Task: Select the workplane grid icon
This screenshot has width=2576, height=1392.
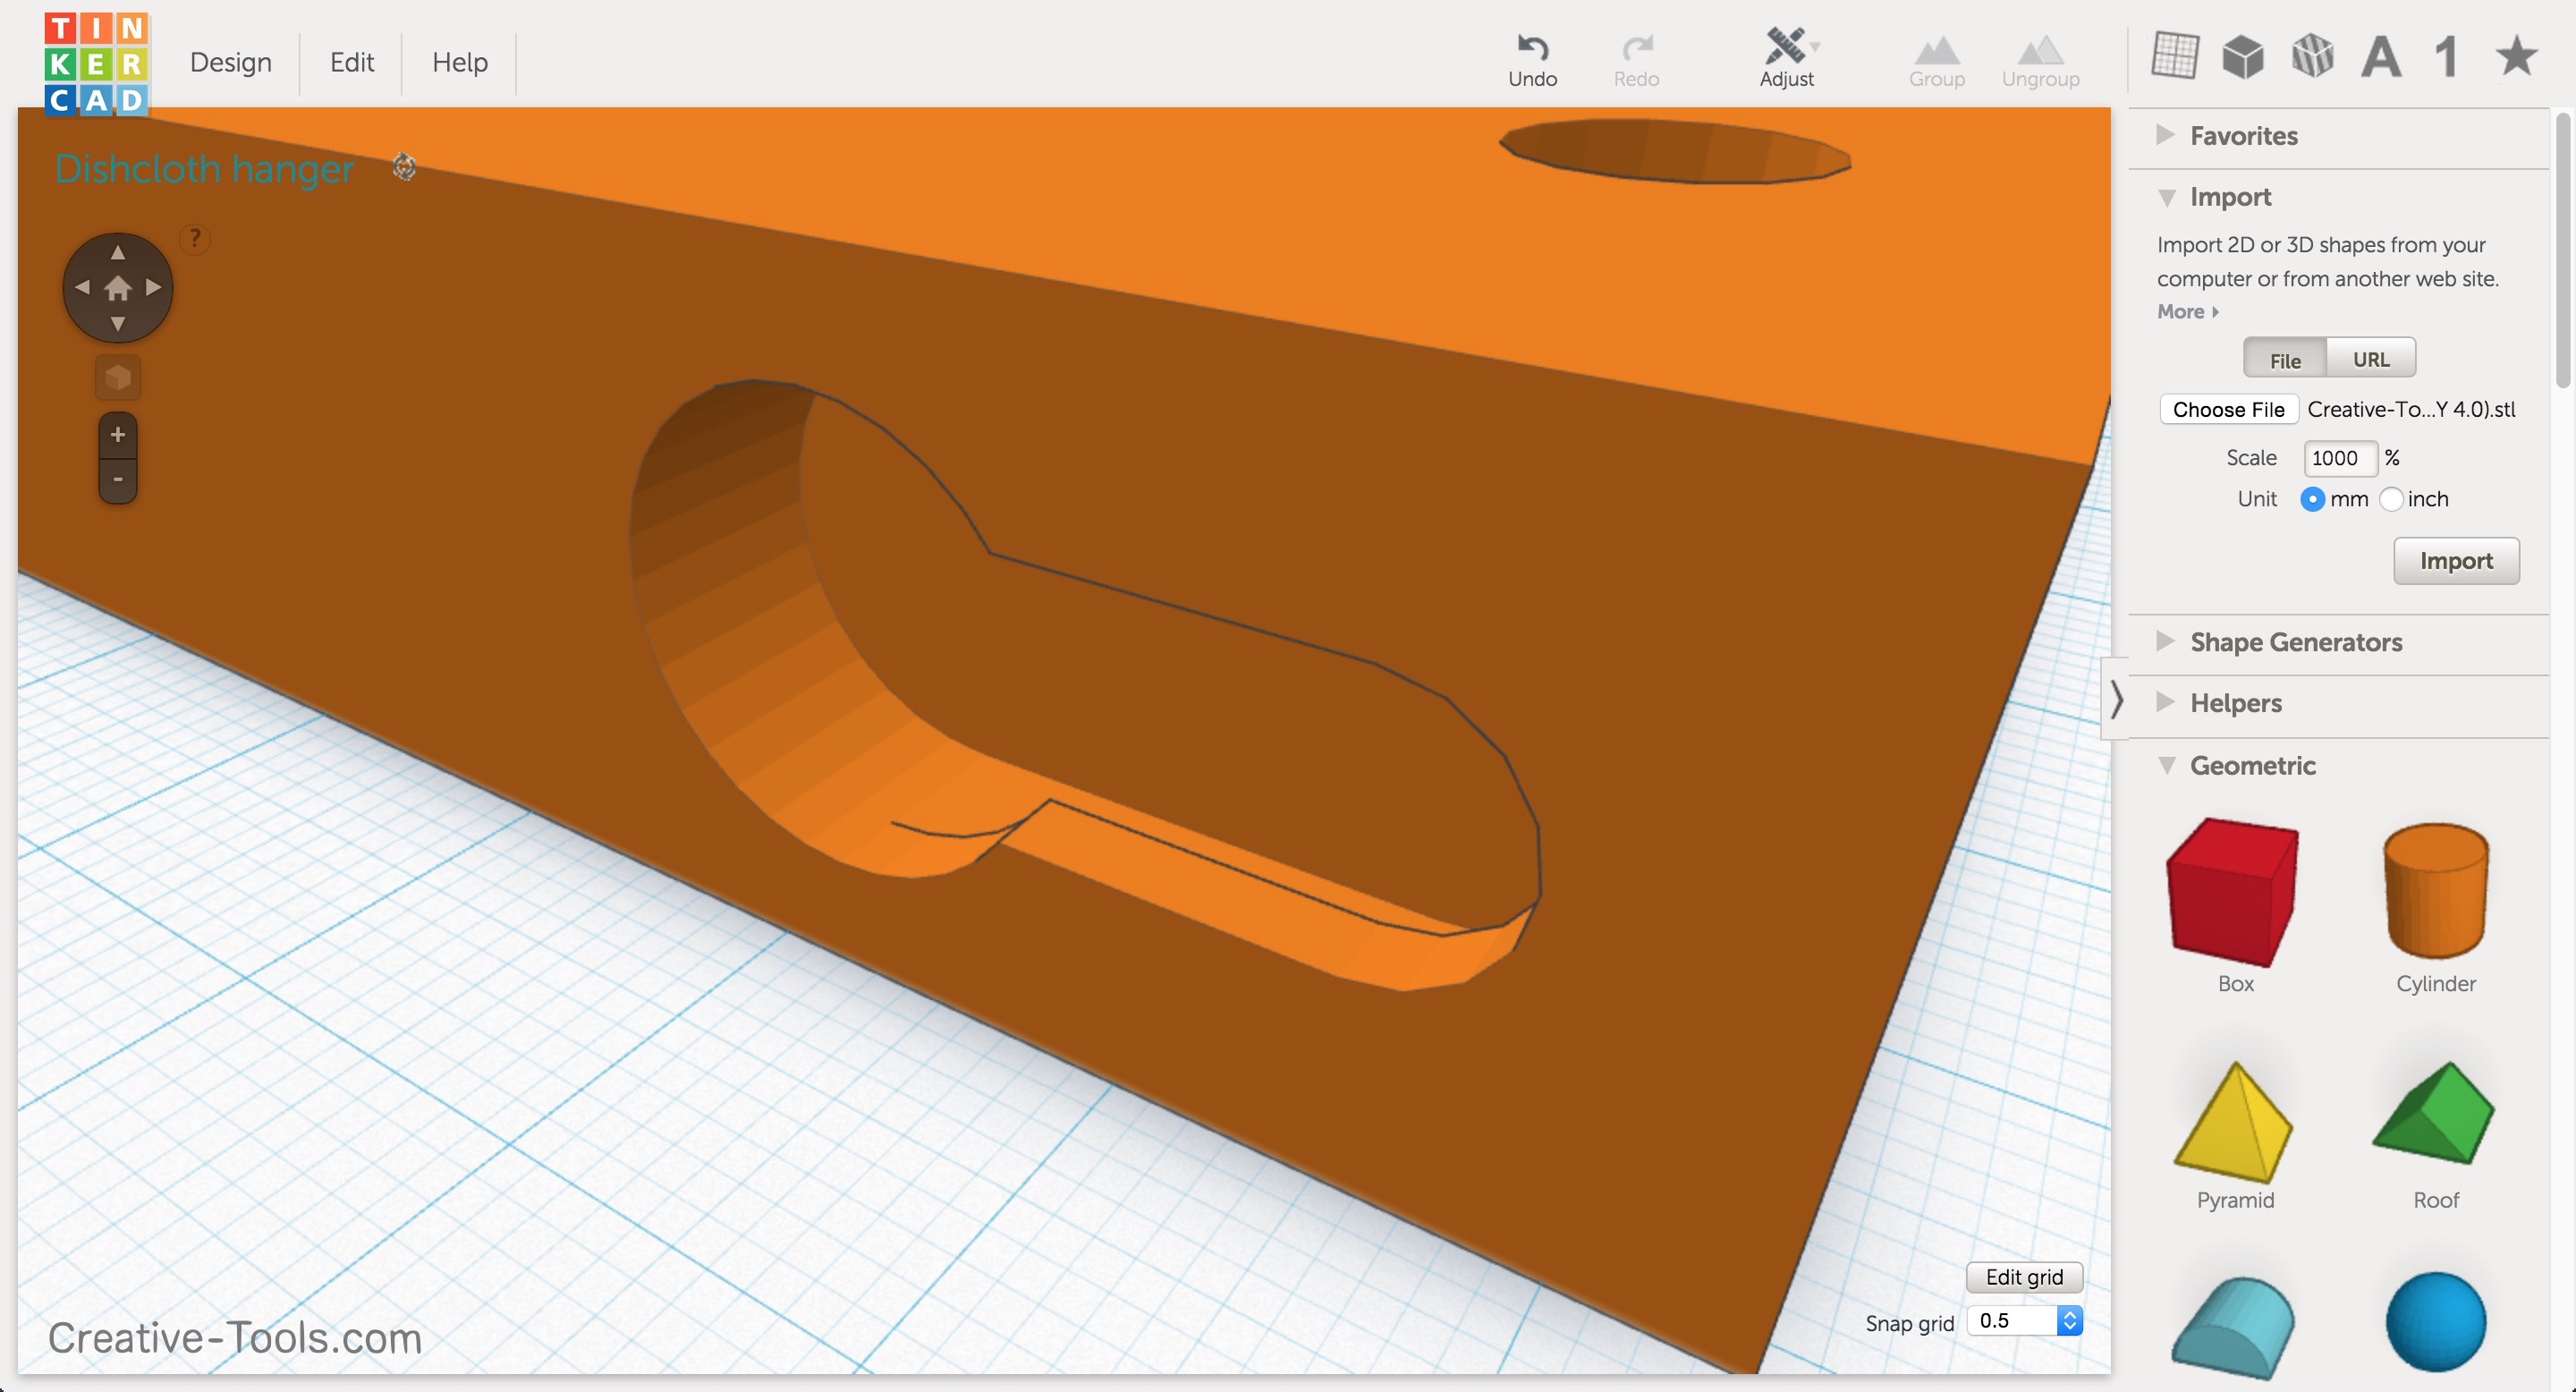Action: coord(2174,55)
